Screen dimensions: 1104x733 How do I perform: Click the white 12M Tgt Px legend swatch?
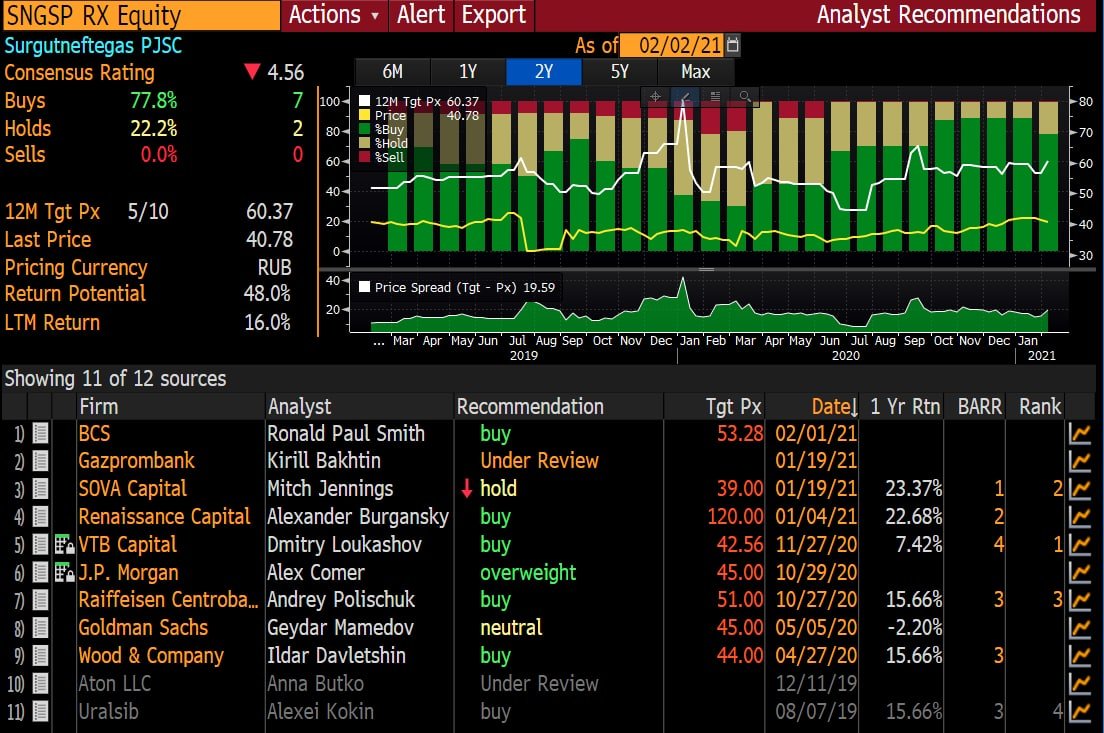pos(365,101)
